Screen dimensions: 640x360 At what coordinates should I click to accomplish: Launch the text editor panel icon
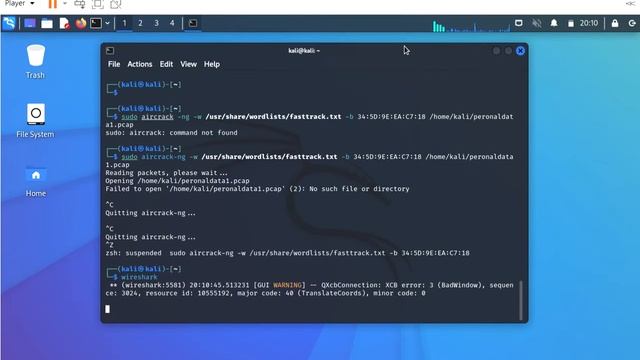coord(64,23)
